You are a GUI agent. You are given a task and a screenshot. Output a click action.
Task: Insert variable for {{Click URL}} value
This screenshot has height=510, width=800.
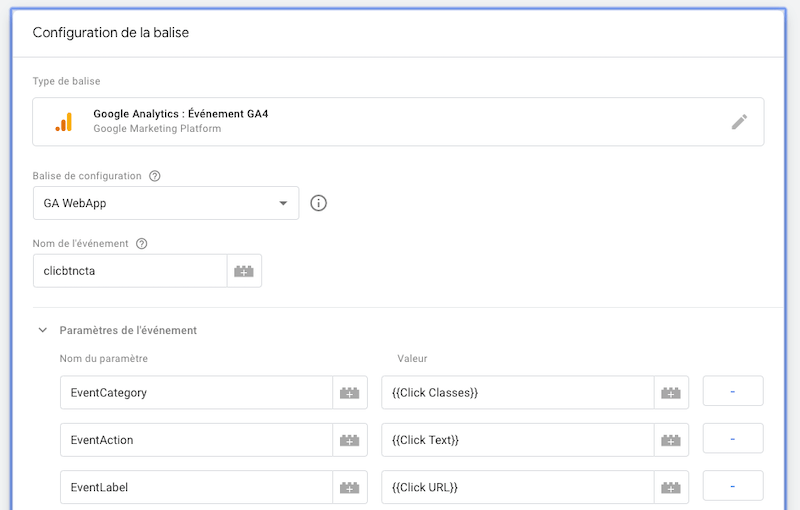(671, 487)
